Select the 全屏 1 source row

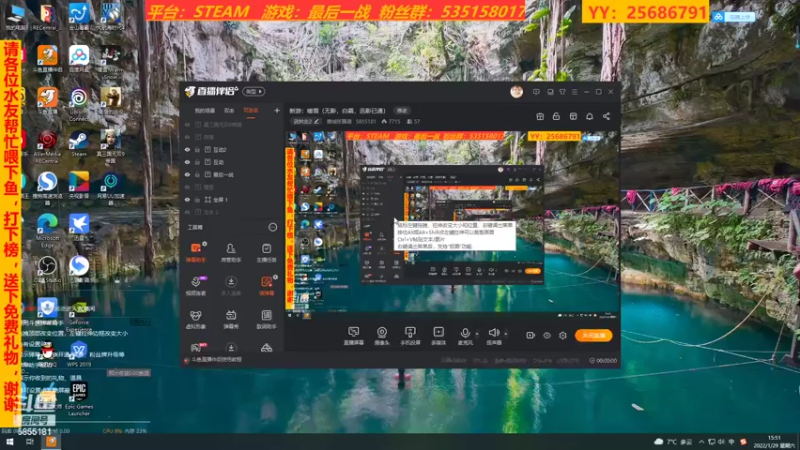[232, 199]
